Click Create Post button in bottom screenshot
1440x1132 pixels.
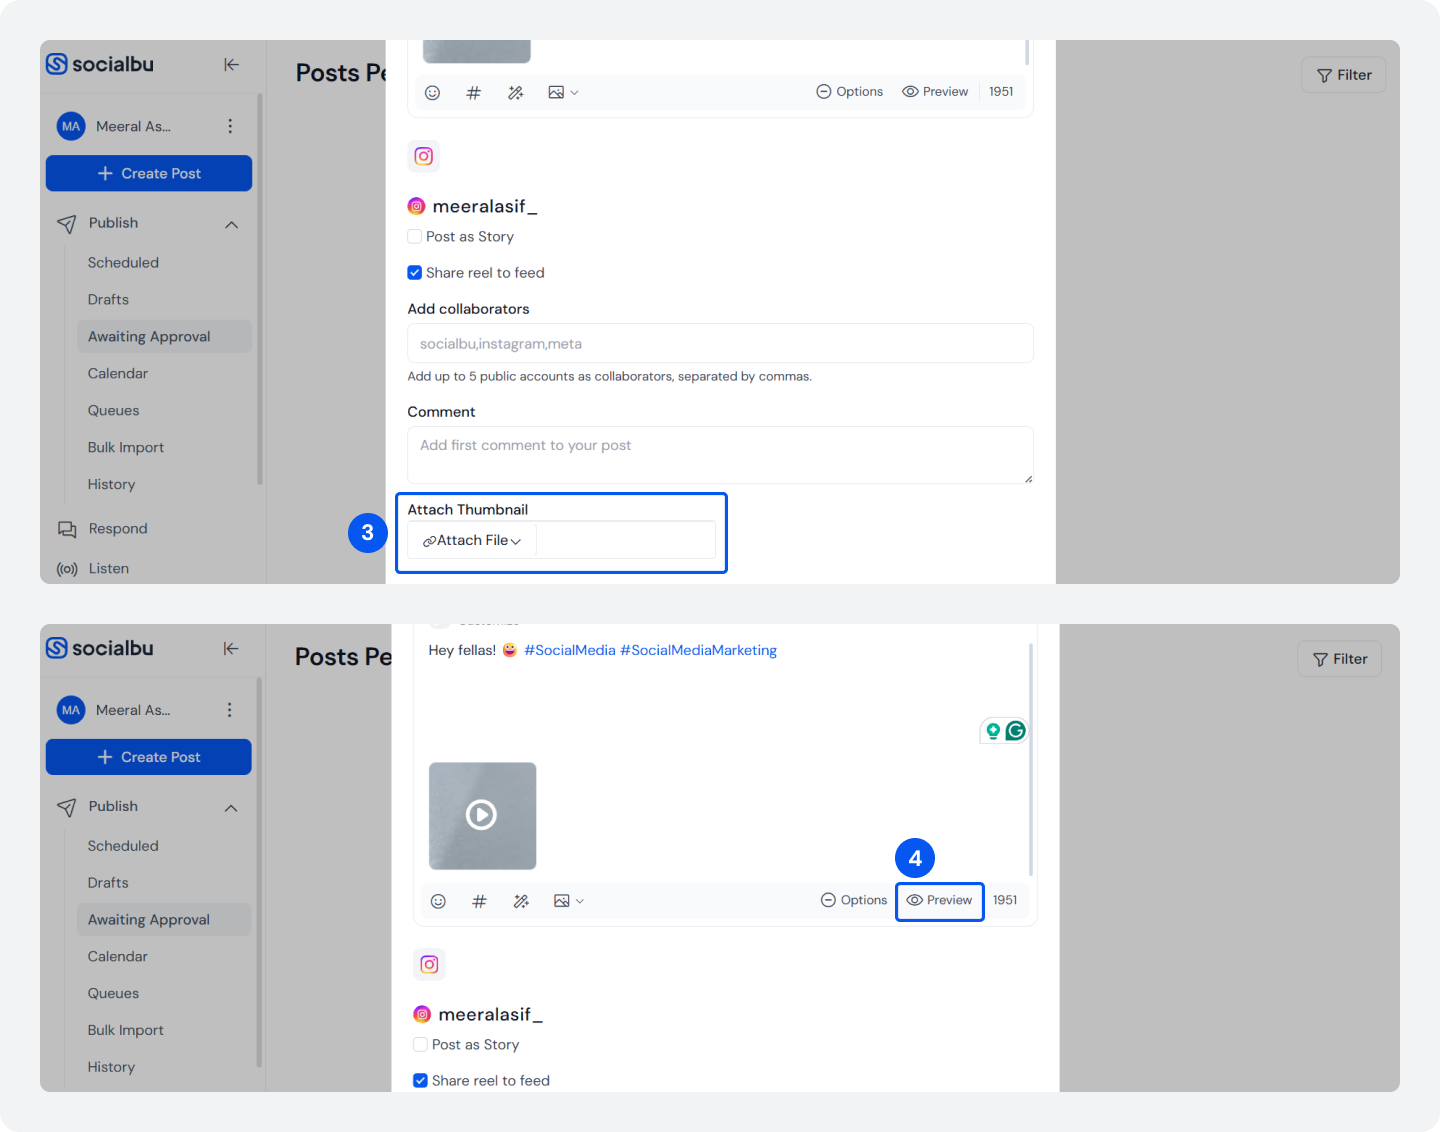click(x=149, y=757)
